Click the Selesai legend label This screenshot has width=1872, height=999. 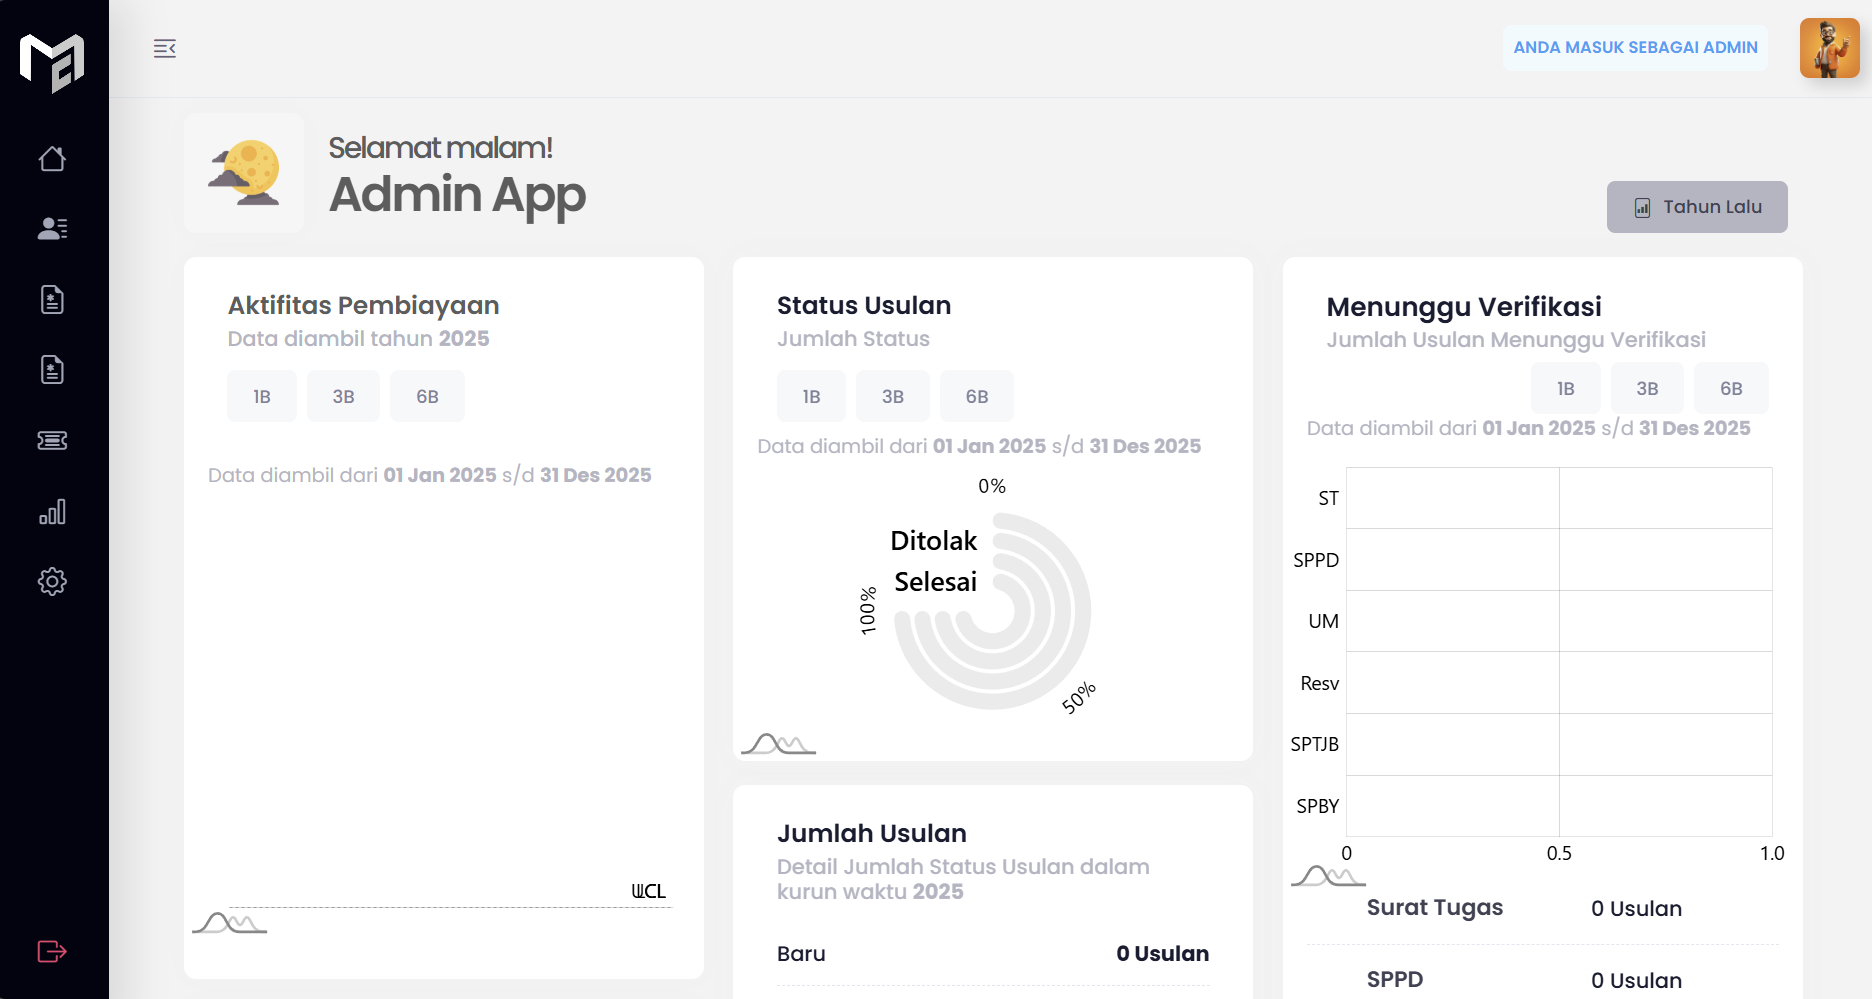(x=935, y=582)
